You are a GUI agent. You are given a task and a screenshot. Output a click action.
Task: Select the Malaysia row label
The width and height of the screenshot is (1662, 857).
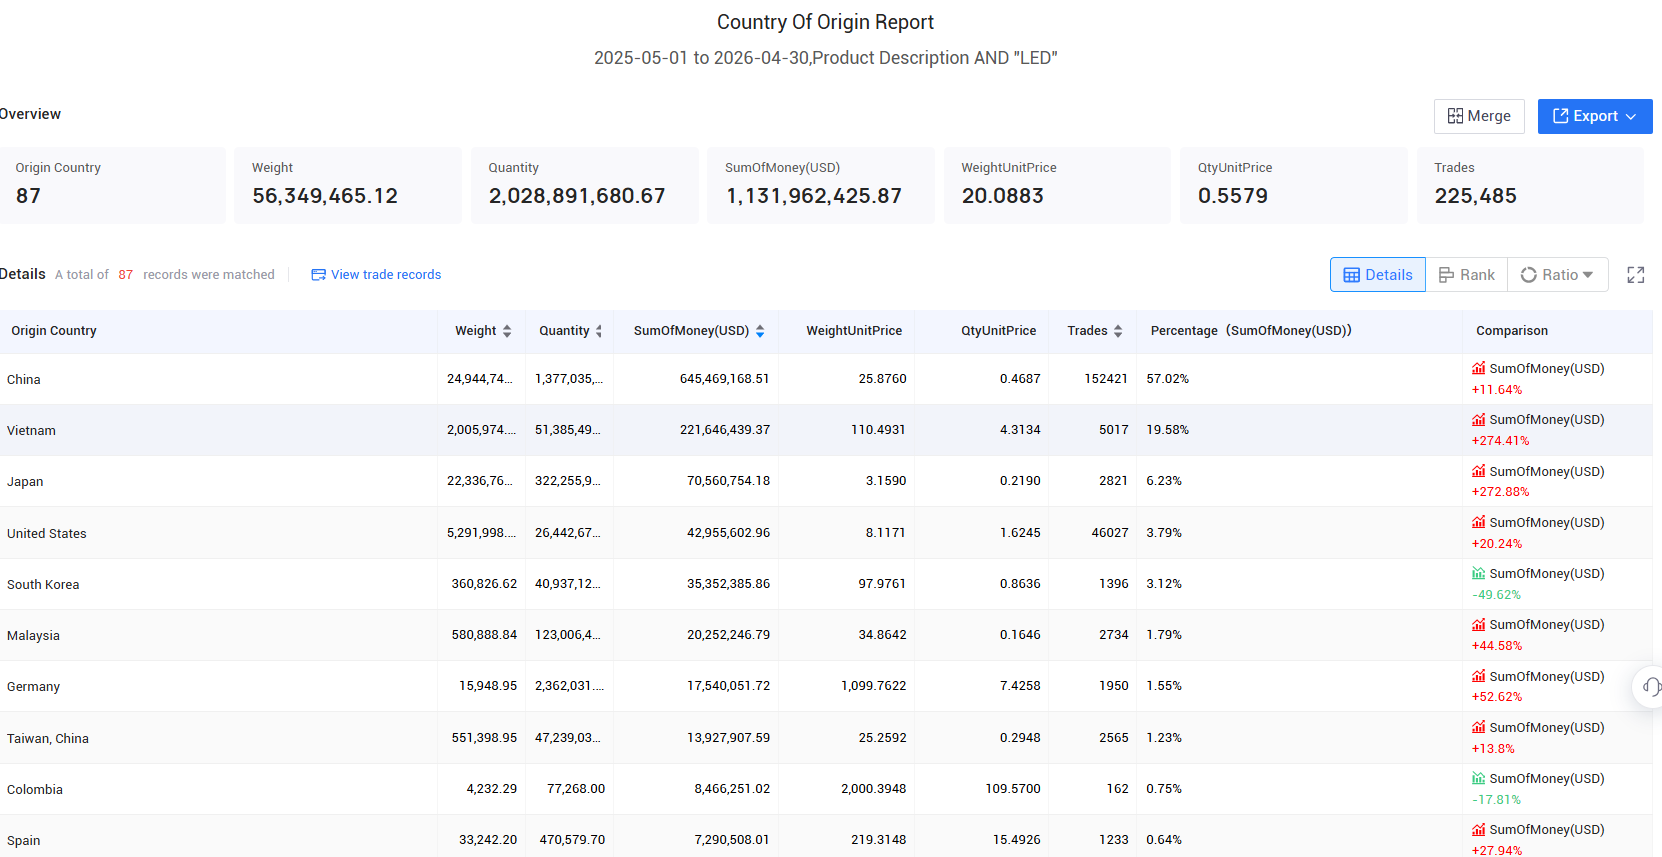click(x=33, y=636)
